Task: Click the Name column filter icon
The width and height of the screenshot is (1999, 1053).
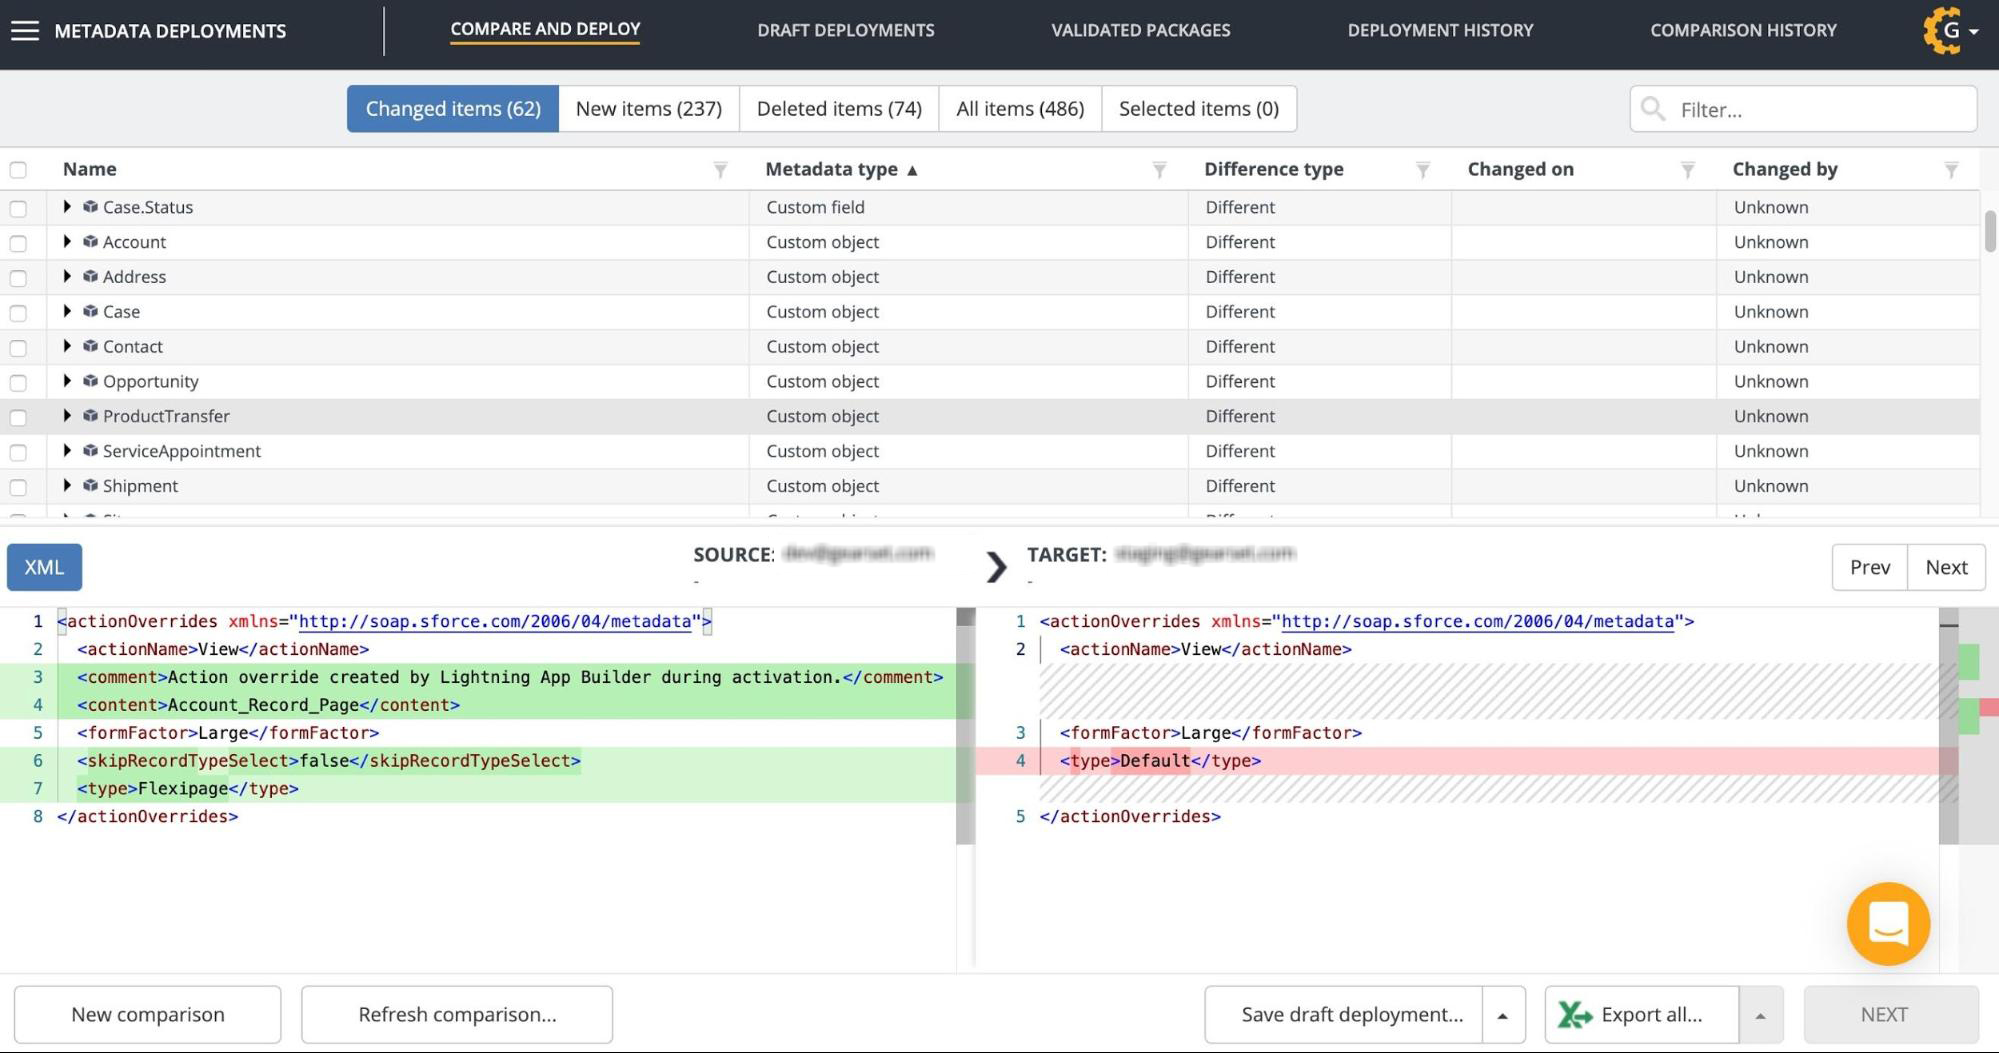Action: coord(720,170)
